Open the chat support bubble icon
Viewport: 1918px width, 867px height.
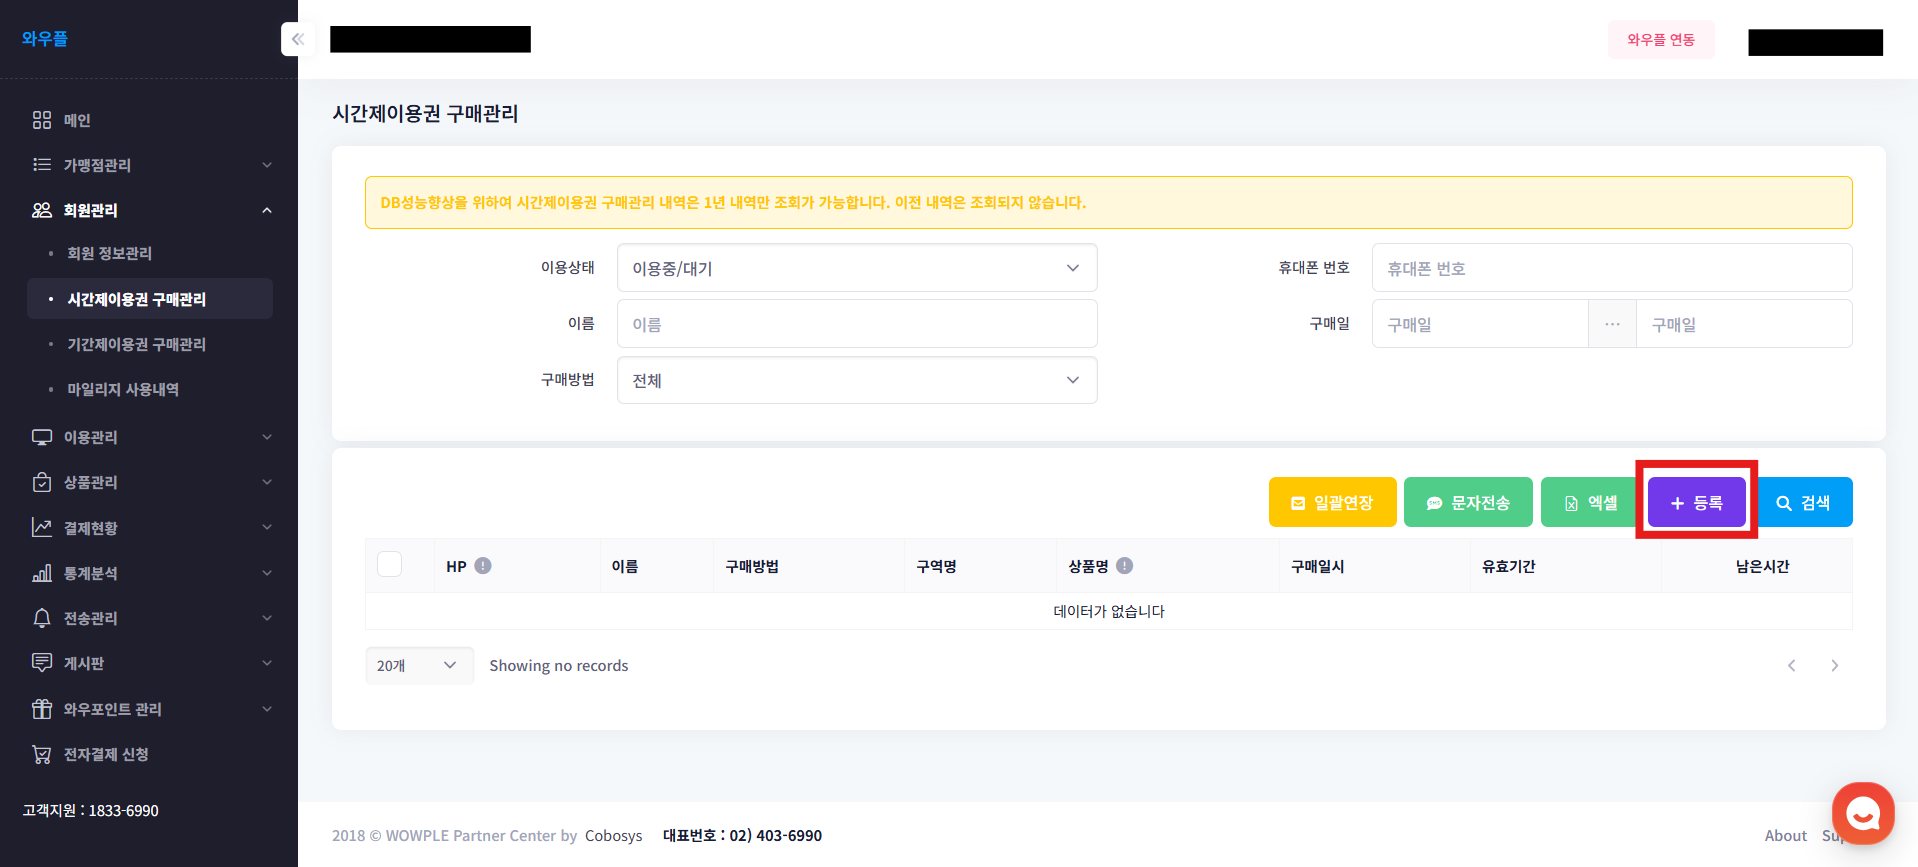tap(1862, 814)
